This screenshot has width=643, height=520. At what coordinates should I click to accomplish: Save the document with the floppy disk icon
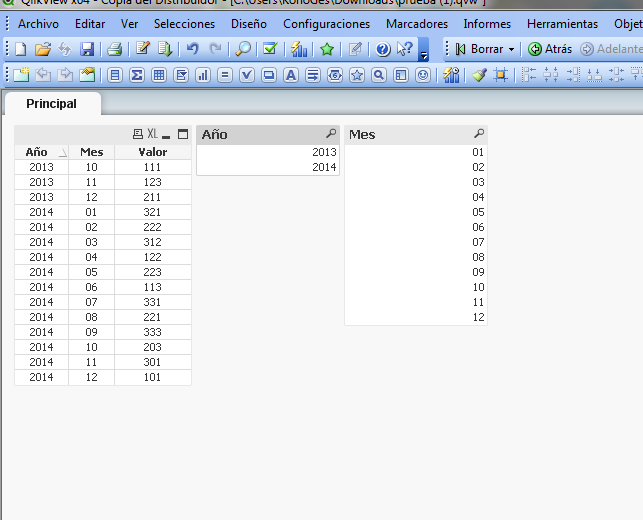click(x=87, y=49)
